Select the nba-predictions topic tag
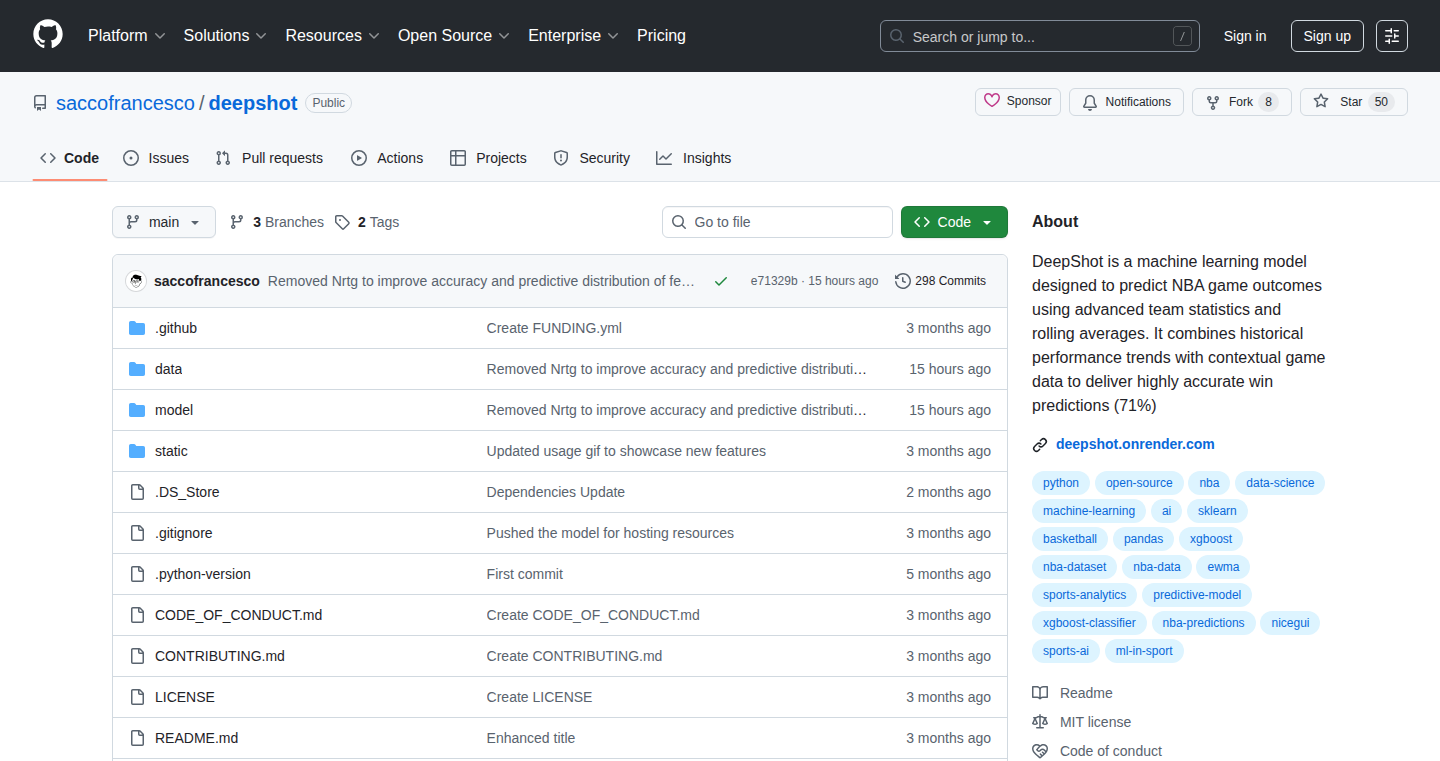 click(1203, 623)
